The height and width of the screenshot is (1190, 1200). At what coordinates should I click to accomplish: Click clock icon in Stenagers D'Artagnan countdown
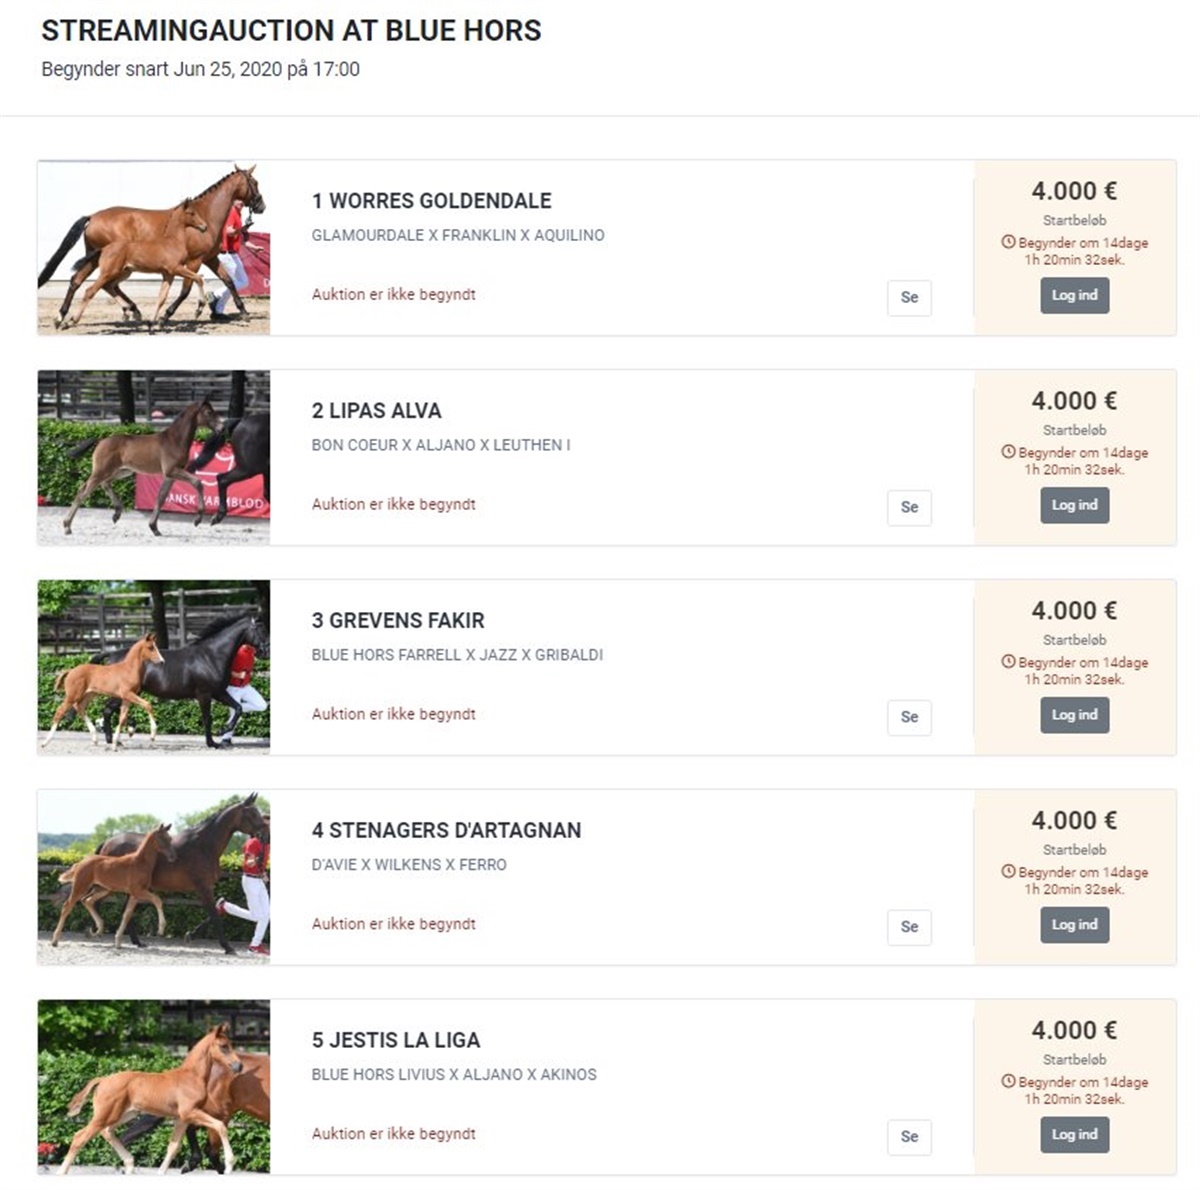(x=1008, y=872)
